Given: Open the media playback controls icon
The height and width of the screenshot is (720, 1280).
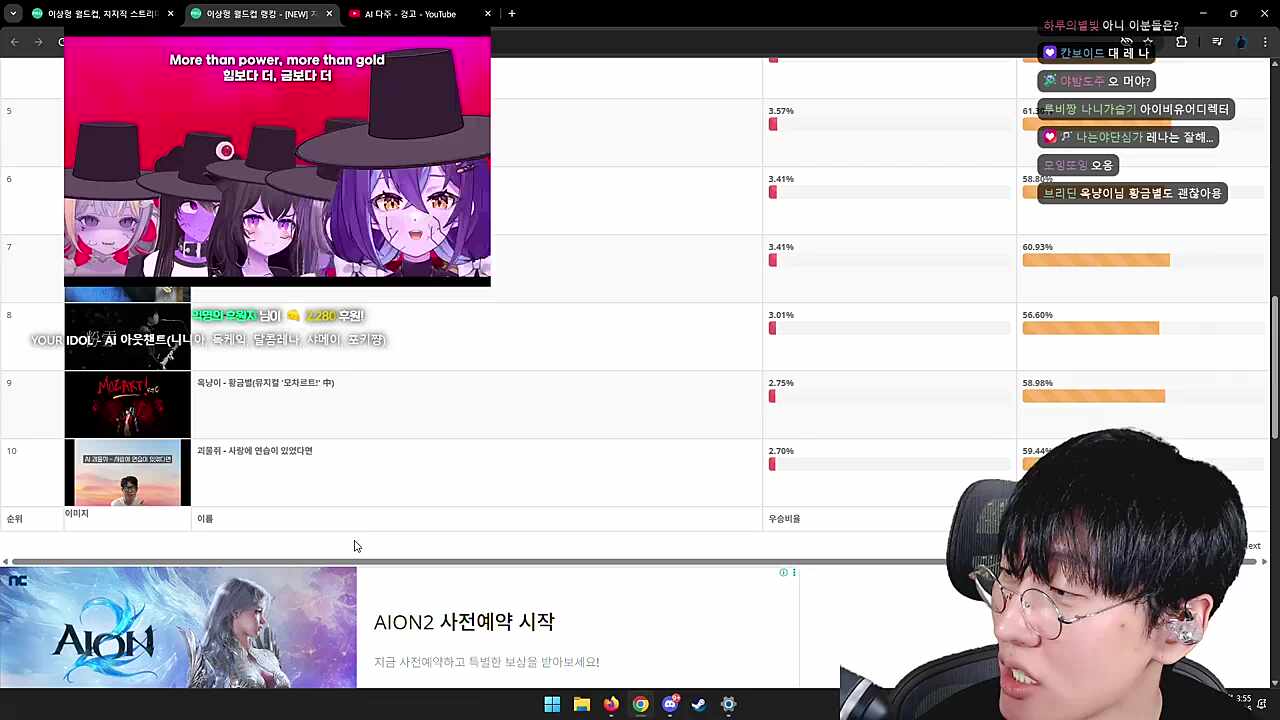Looking at the screenshot, I should tap(1217, 42).
